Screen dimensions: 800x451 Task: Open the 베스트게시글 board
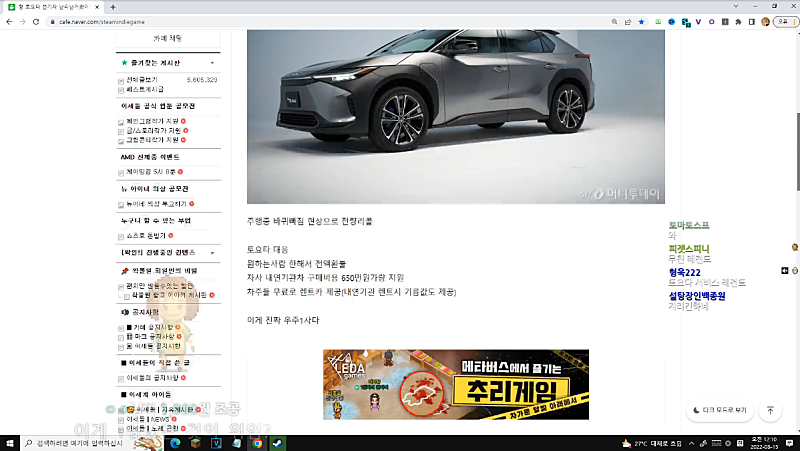click(145, 89)
